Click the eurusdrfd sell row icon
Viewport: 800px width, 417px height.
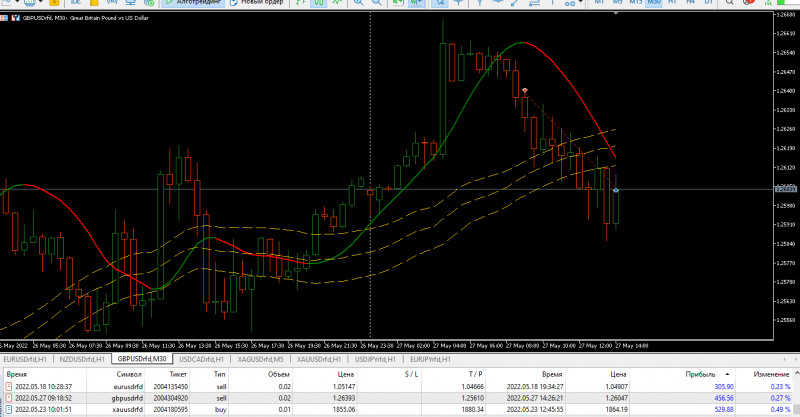(9, 387)
